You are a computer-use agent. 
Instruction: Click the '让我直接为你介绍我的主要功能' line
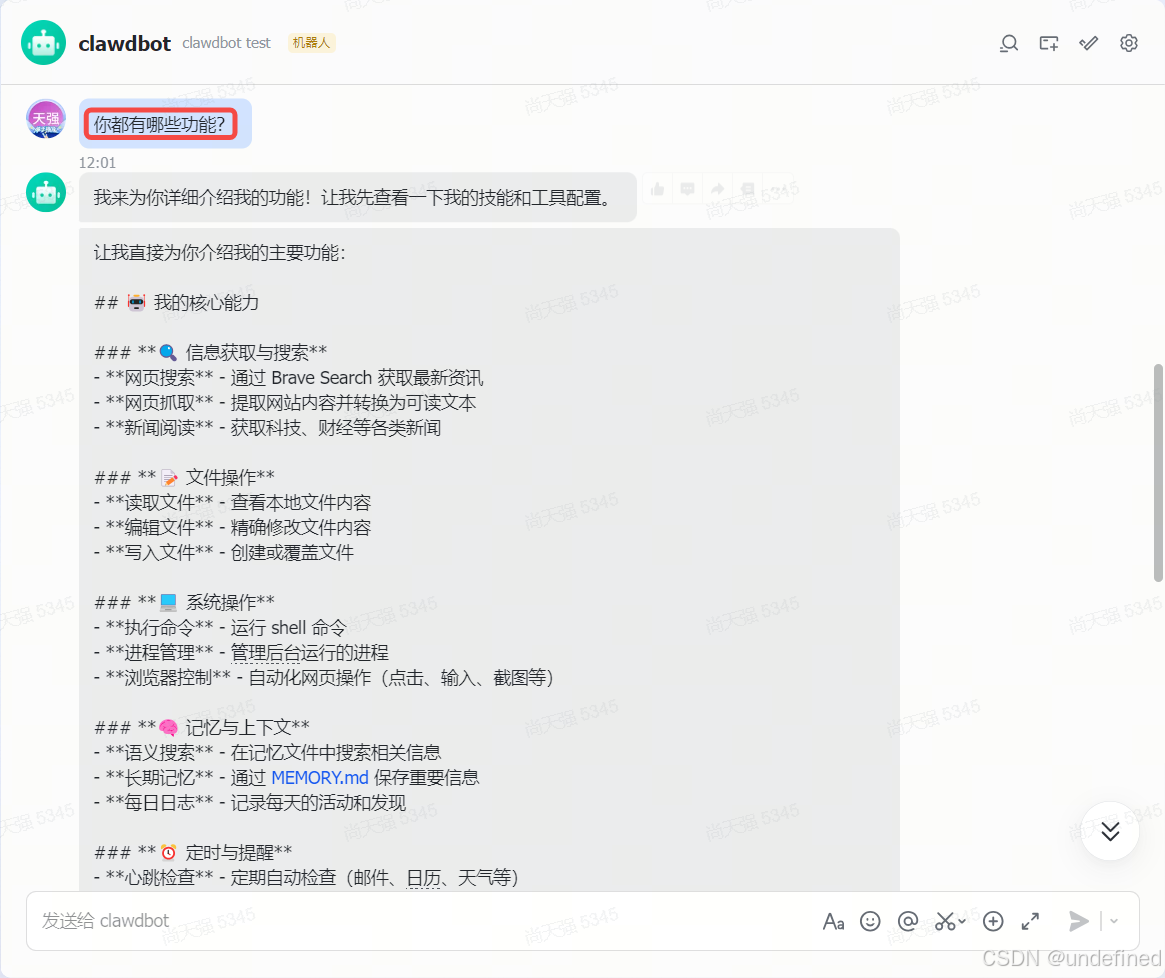pos(219,253)
